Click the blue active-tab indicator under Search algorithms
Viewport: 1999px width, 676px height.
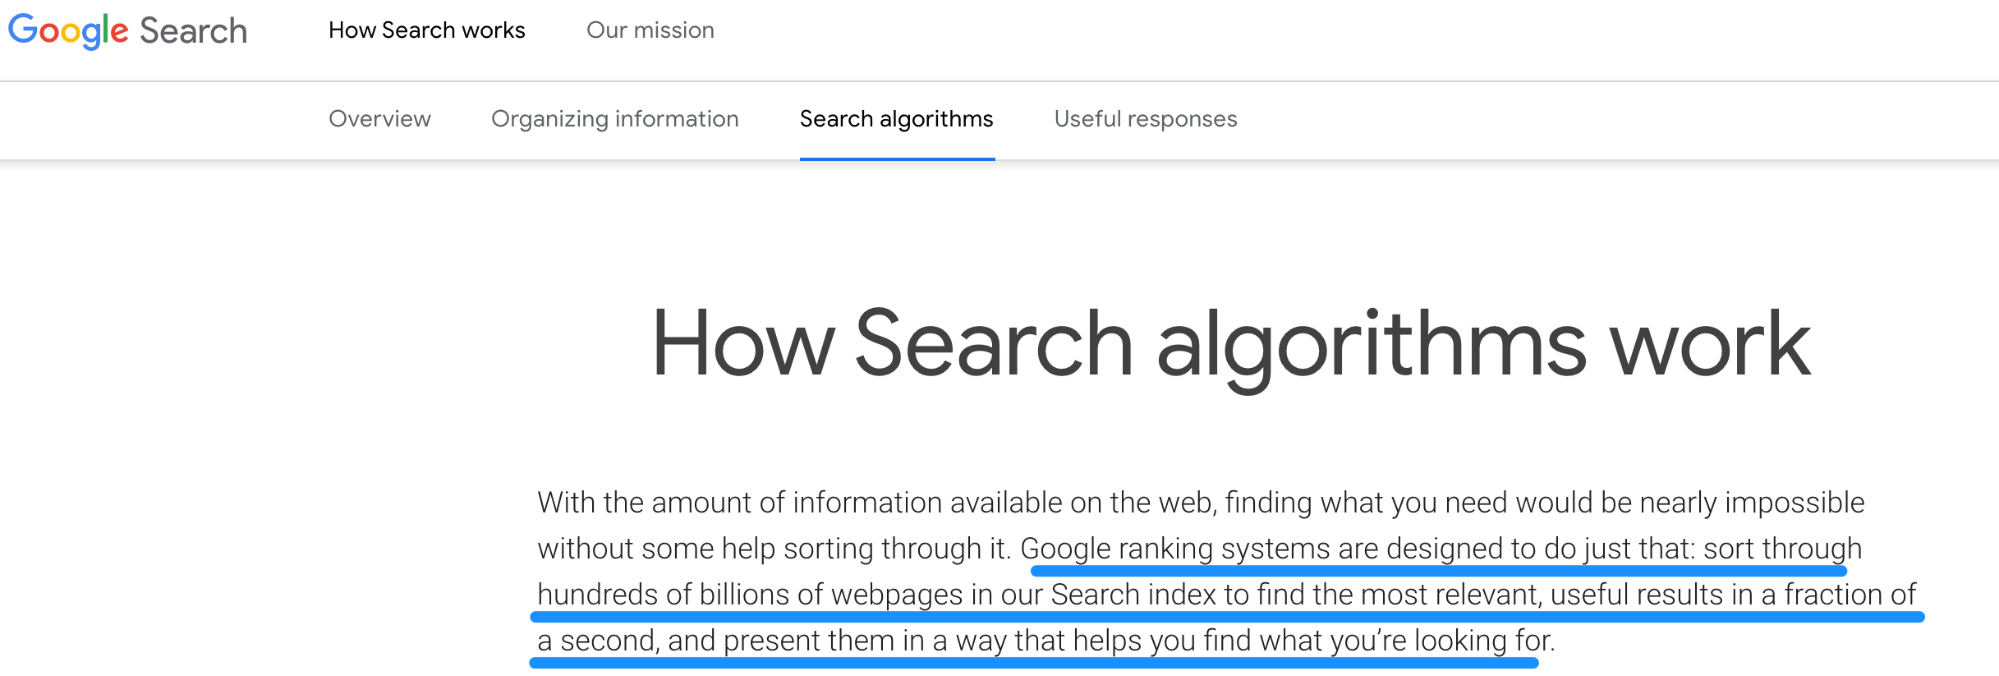pyautogui.click(x=897, y=158)
